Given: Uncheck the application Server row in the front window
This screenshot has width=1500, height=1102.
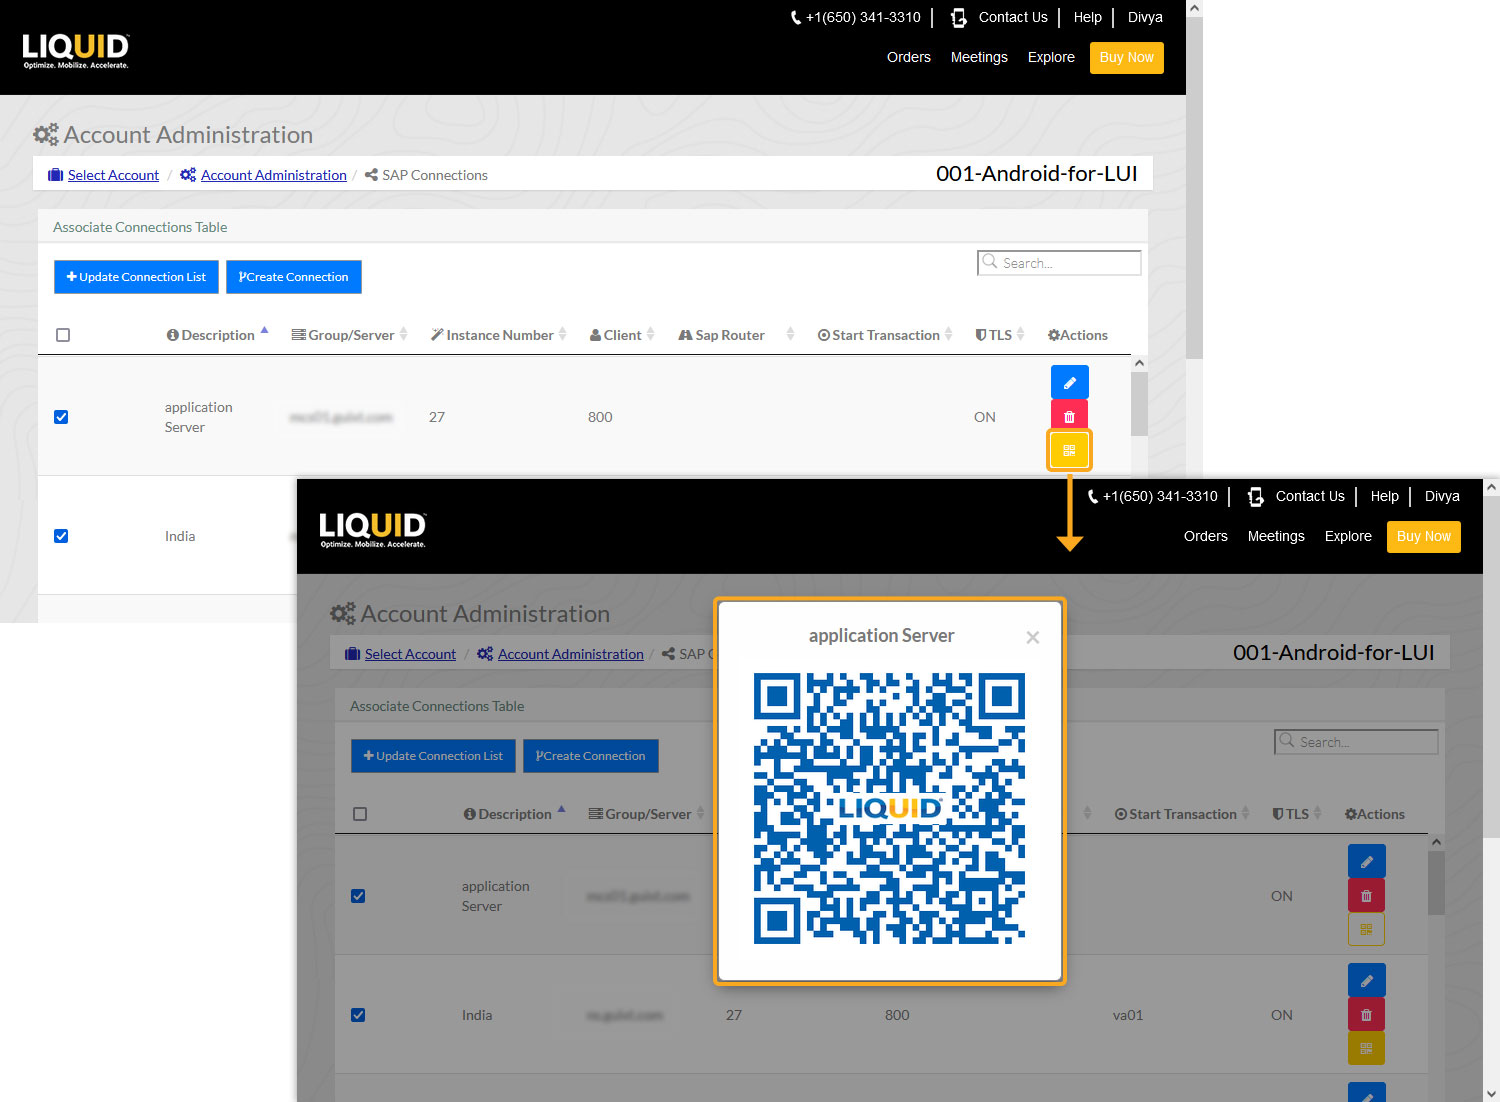Looking at the screenshot, I should (x=358, y=896).
